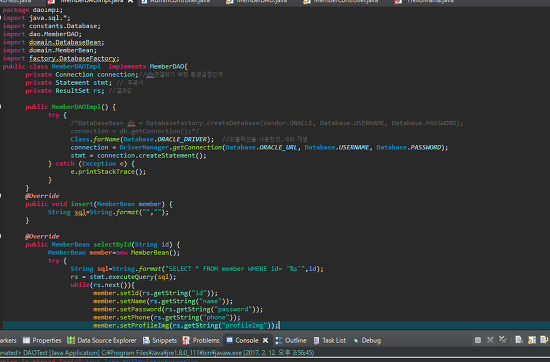550x362 pixels.
Task: Collapse the MemberDAOImpl constructor fold marker
Action: (1, 107)
